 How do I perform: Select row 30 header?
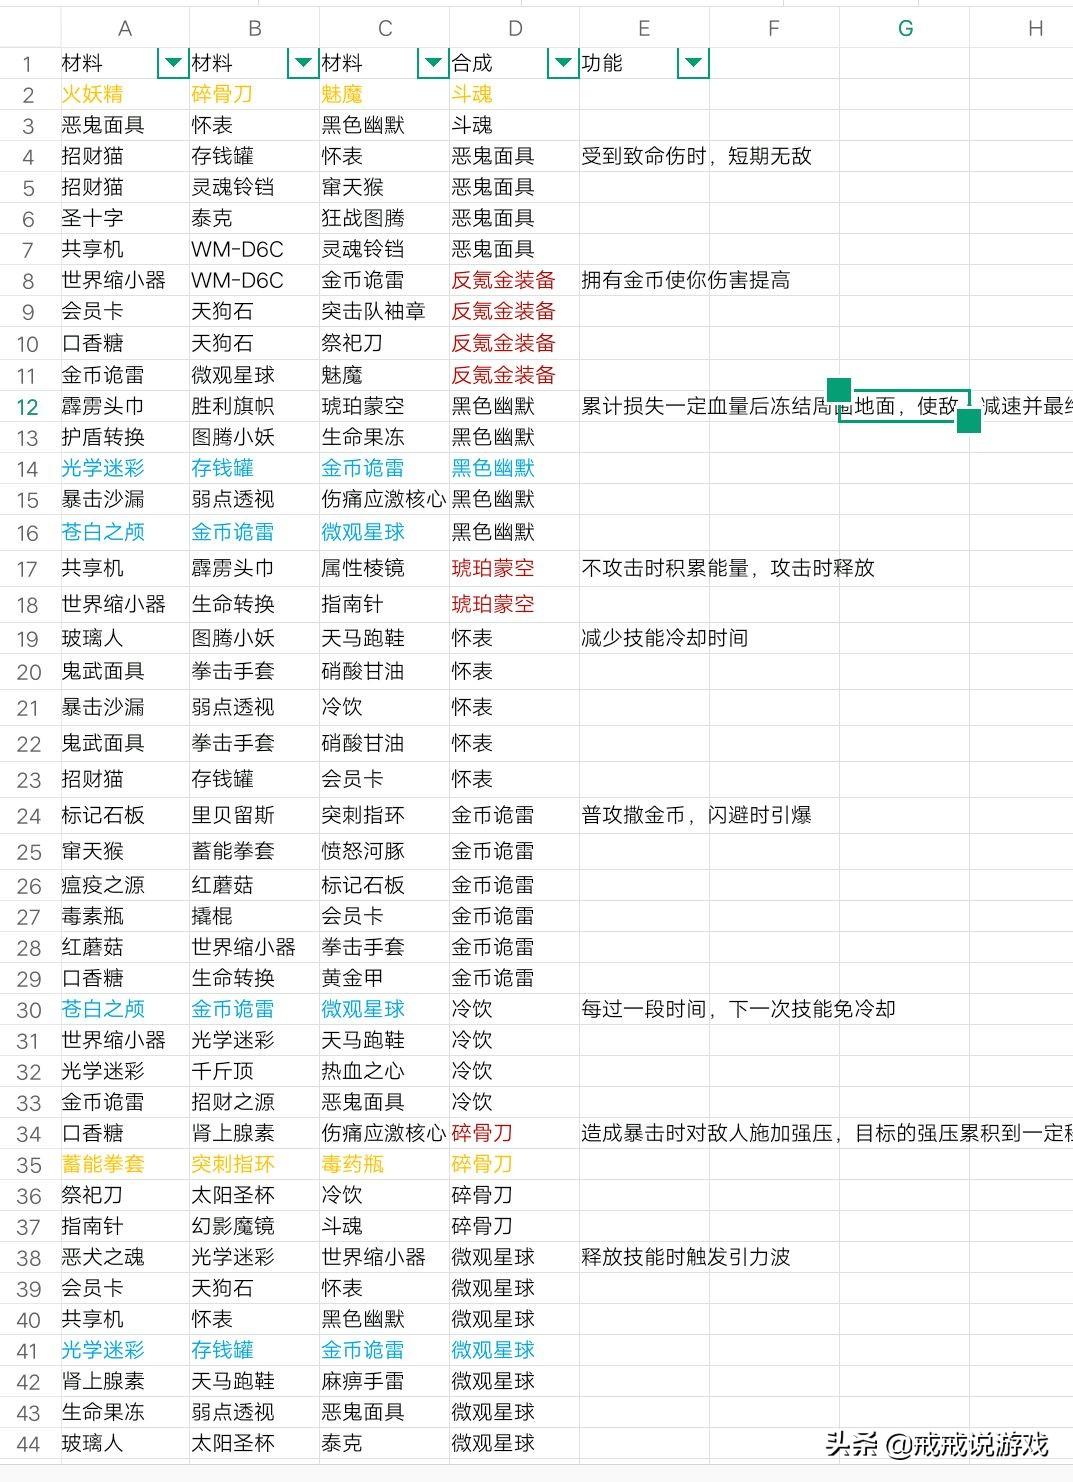28,1010
